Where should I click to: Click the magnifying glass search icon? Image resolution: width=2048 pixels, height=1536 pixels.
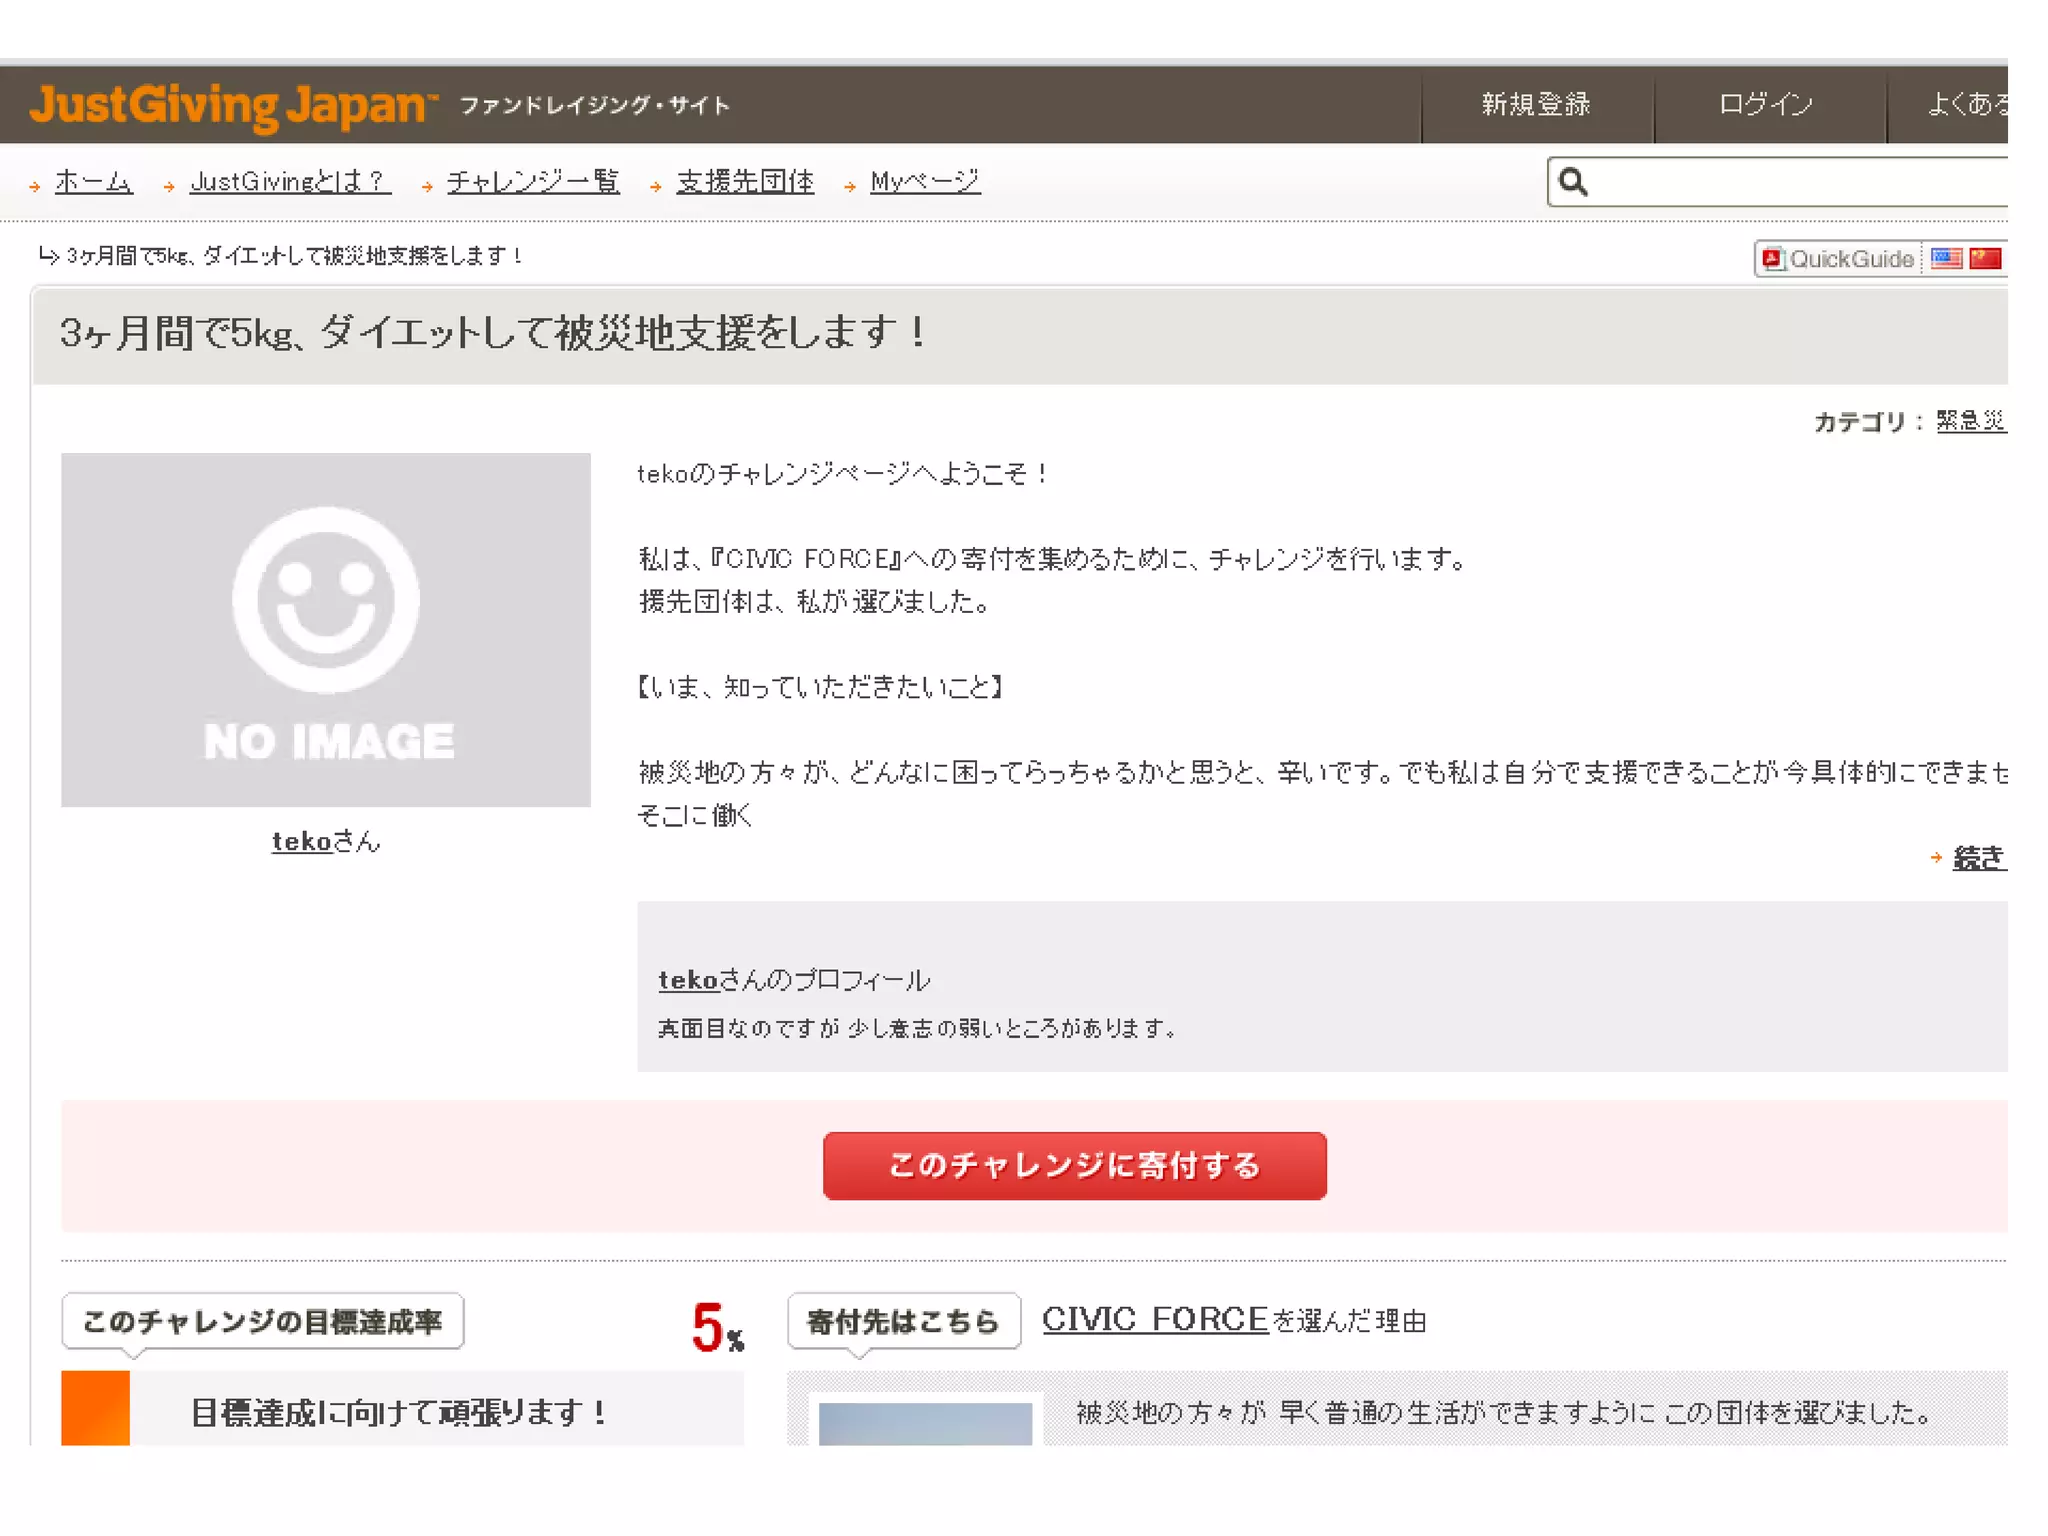coord(1573,182)
